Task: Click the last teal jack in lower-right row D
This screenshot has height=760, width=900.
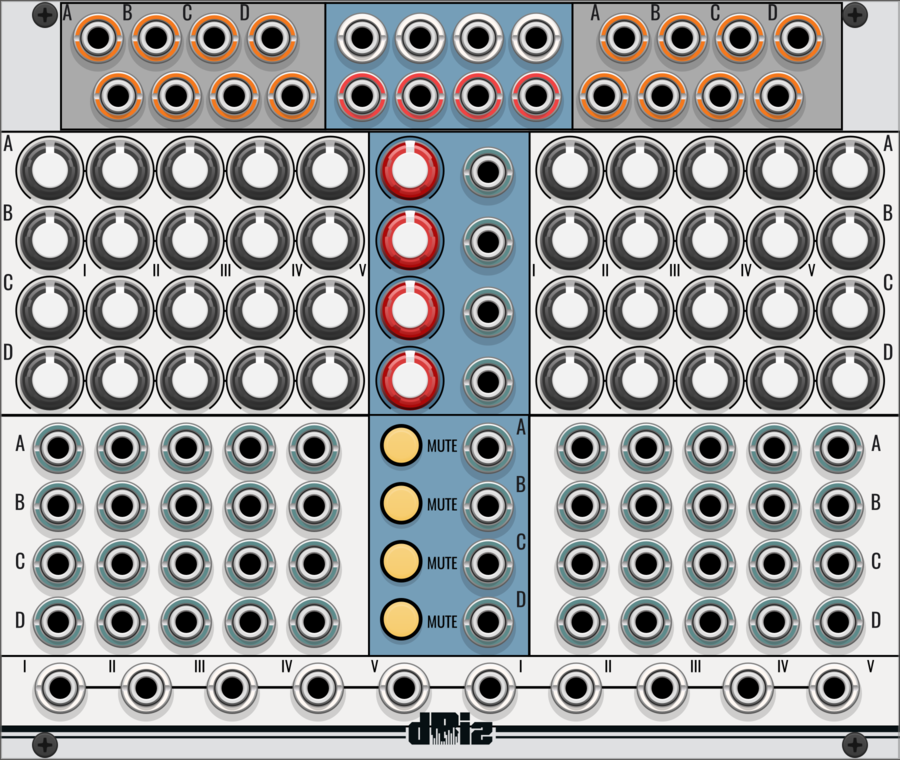Action: (838, 620)
